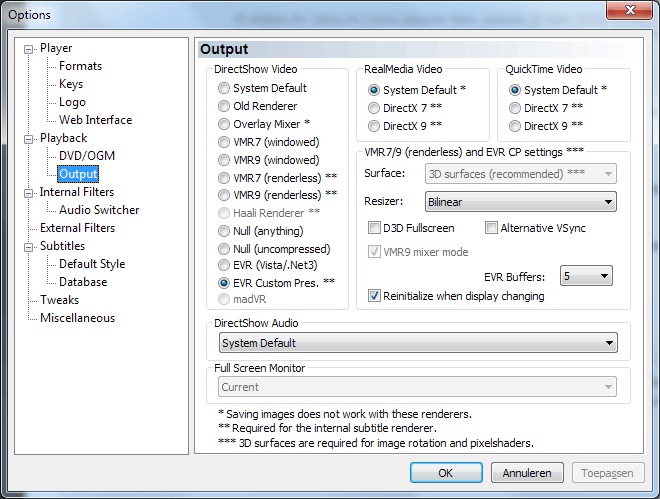This screenshot has width=660, height=499.
Task: Click the Annuleren button
Action: tap(527, 473)
